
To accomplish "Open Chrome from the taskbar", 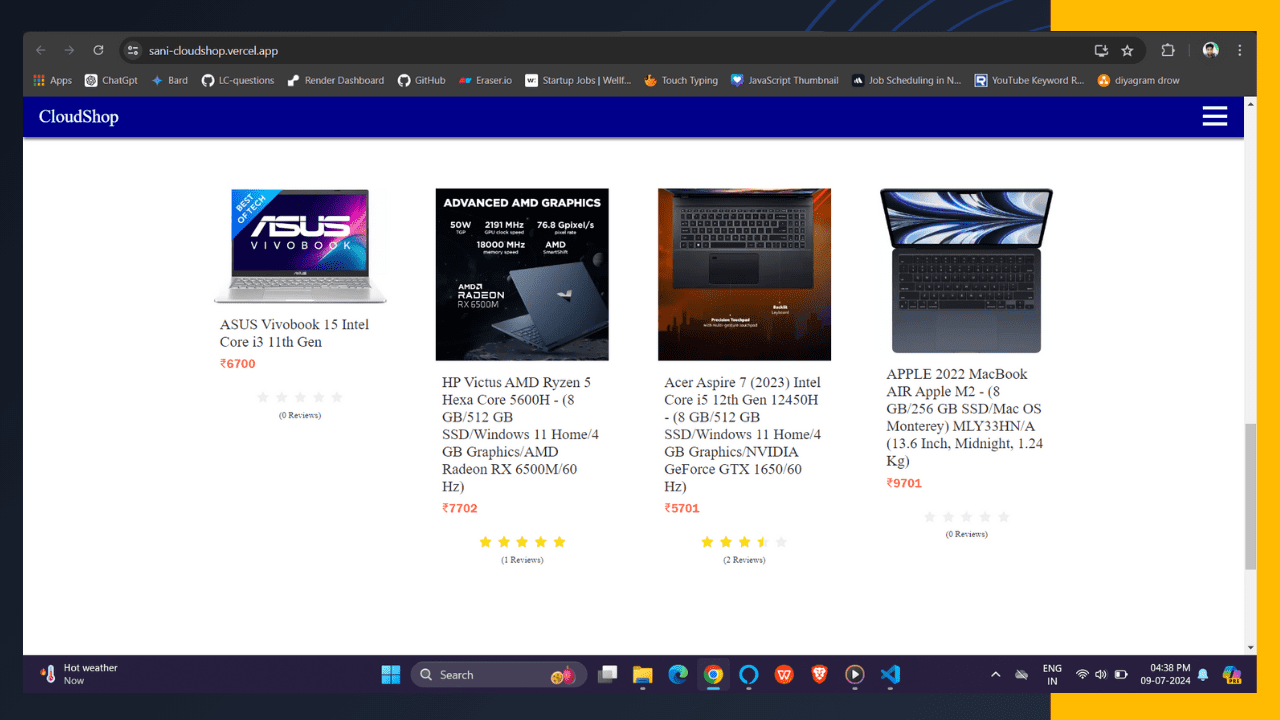I will click(x=713, y=675).
